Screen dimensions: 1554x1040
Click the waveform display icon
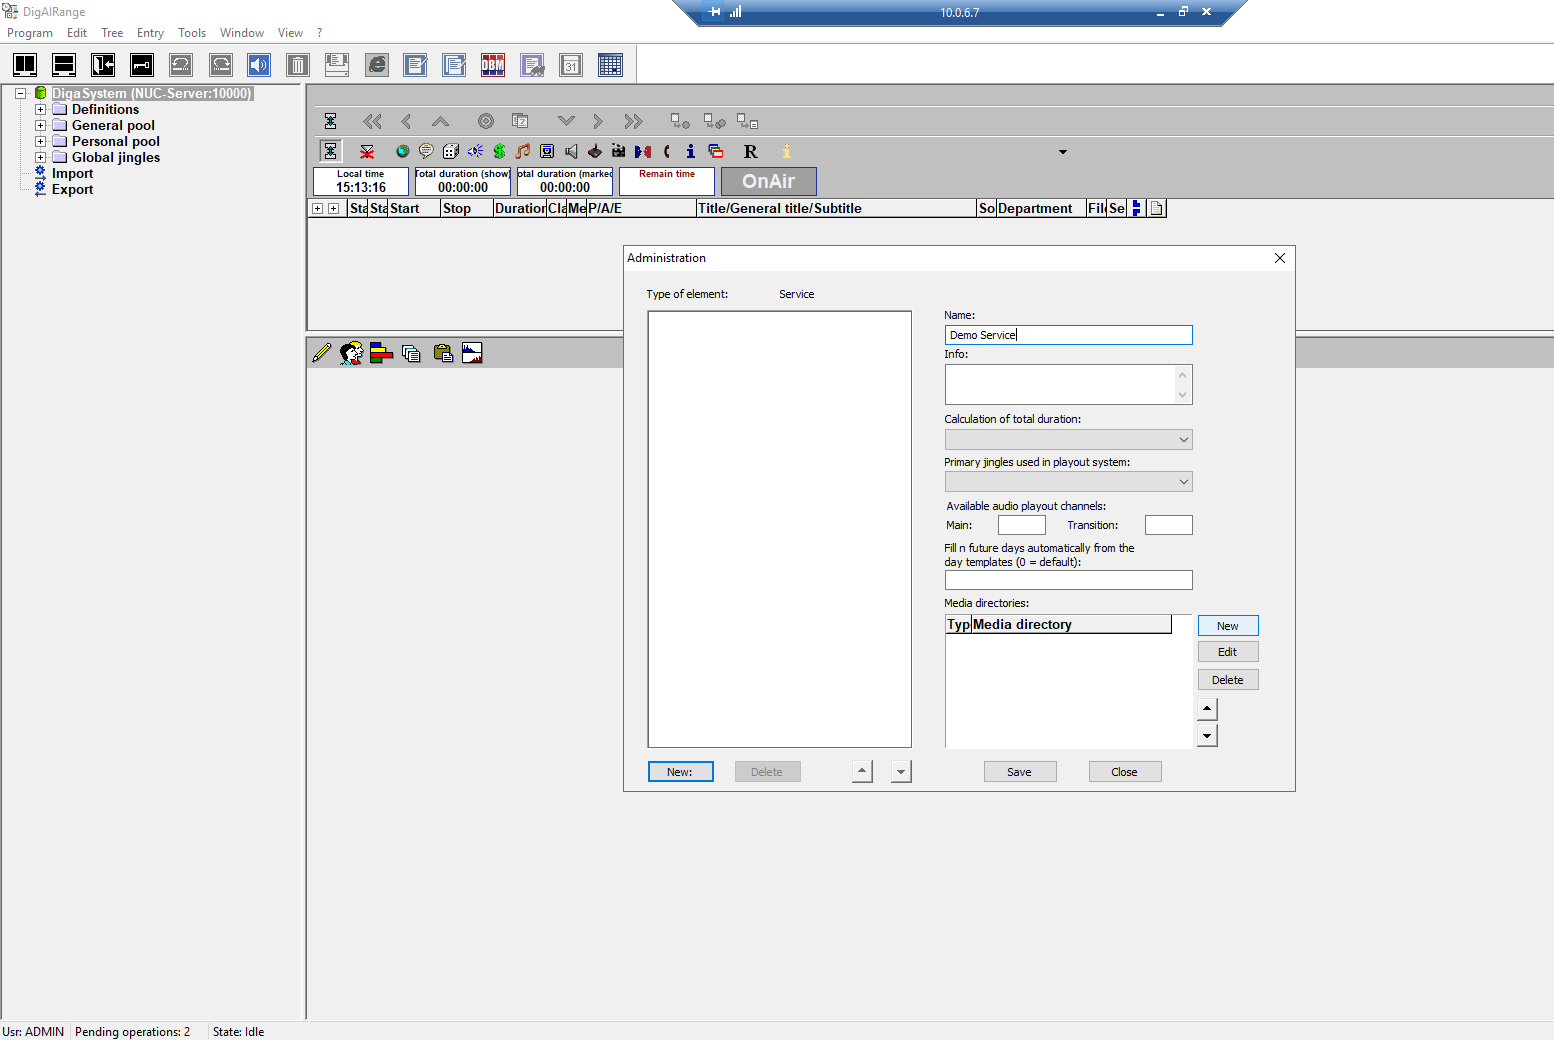coord(472,353)
